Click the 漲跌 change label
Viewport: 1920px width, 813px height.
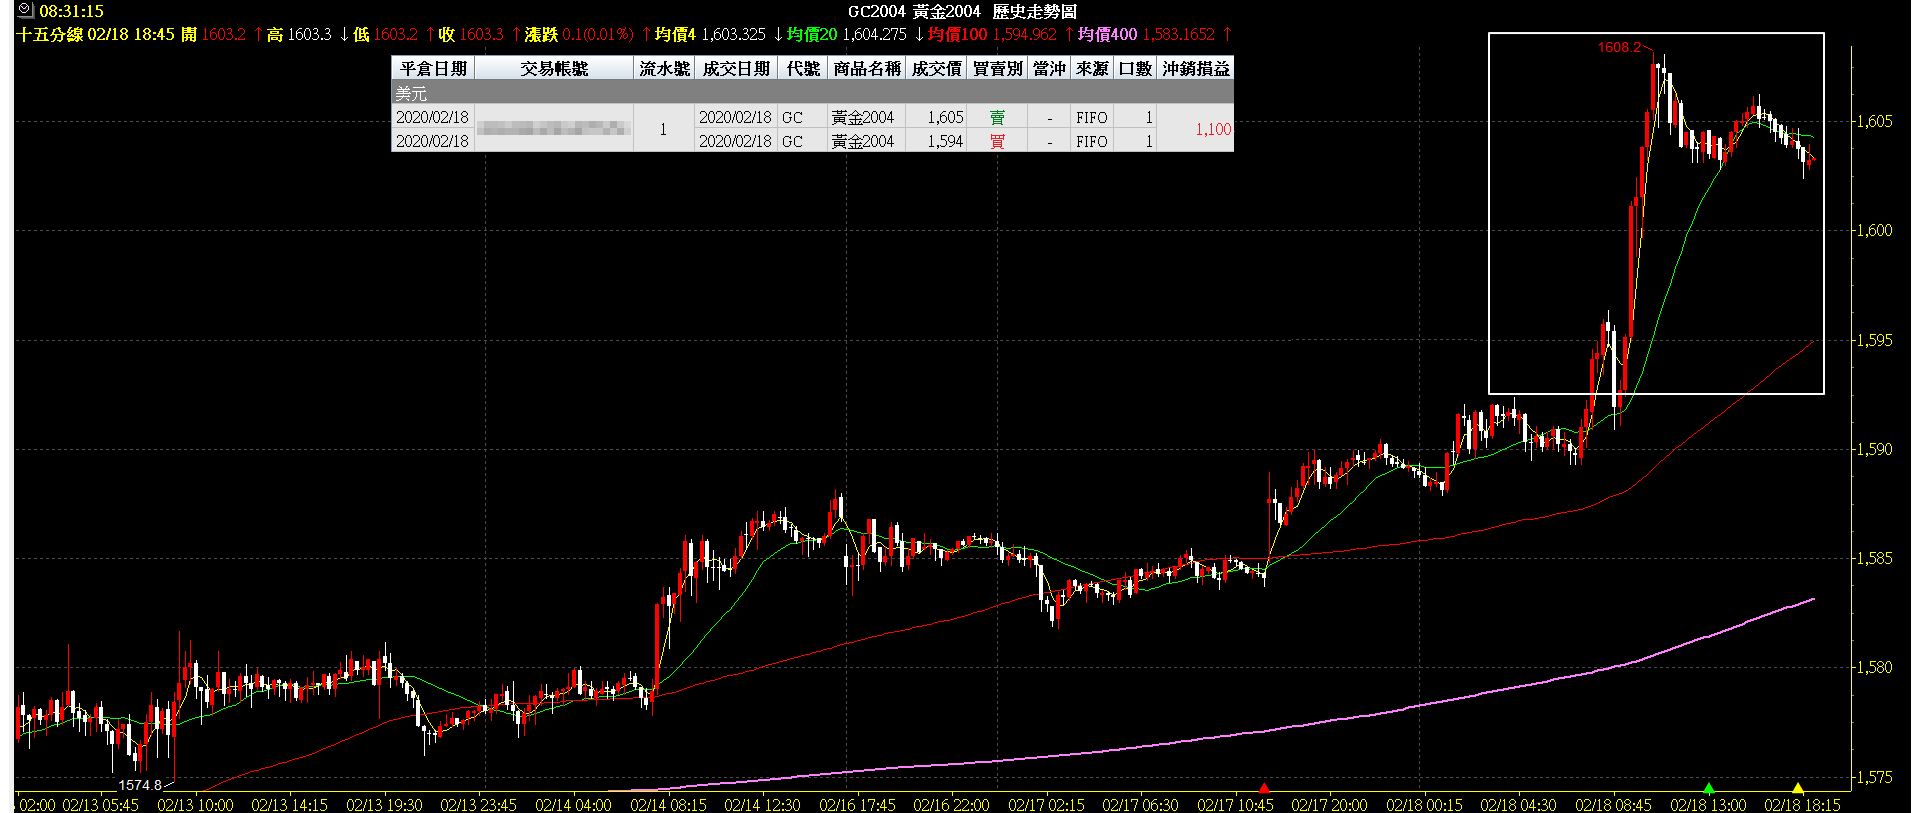(541, 34)
